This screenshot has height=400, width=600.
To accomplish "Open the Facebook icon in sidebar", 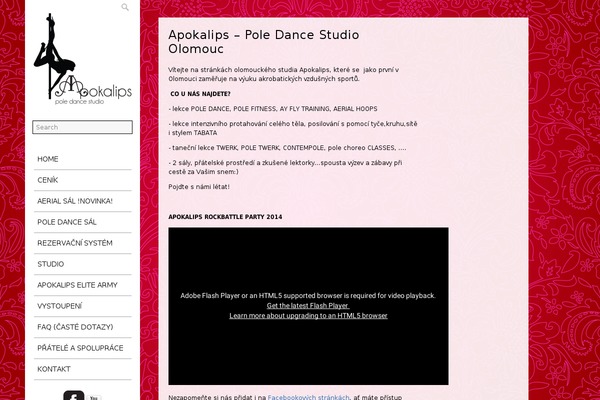I will coord(74,395).
